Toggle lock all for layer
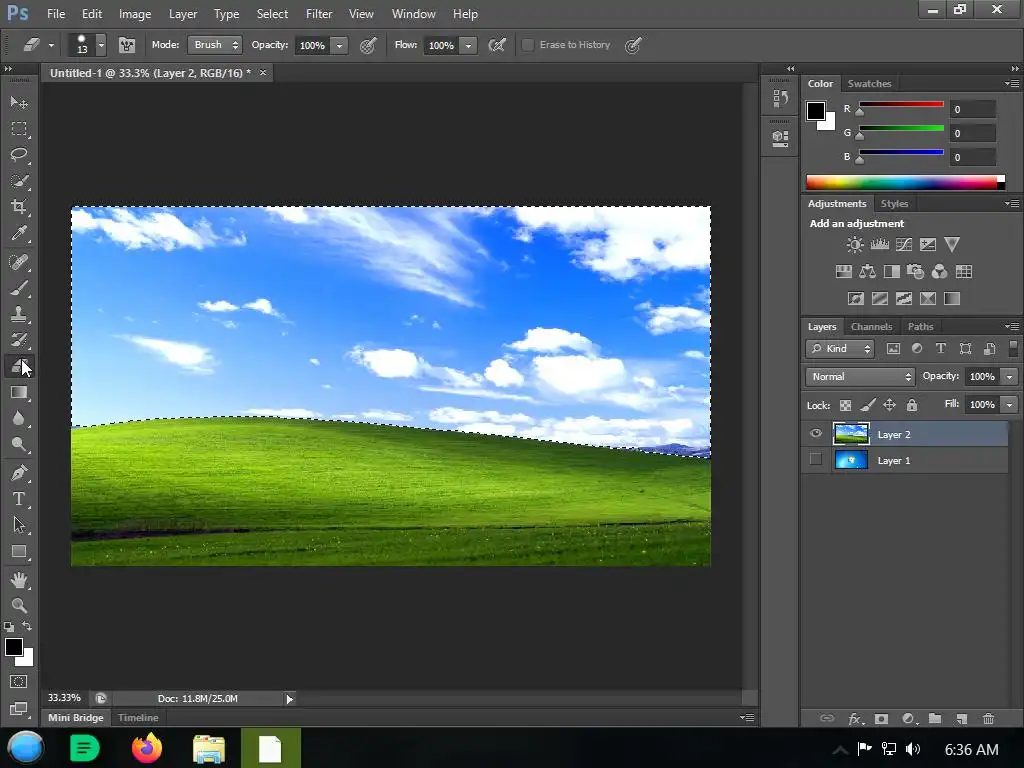 (912, 406)
